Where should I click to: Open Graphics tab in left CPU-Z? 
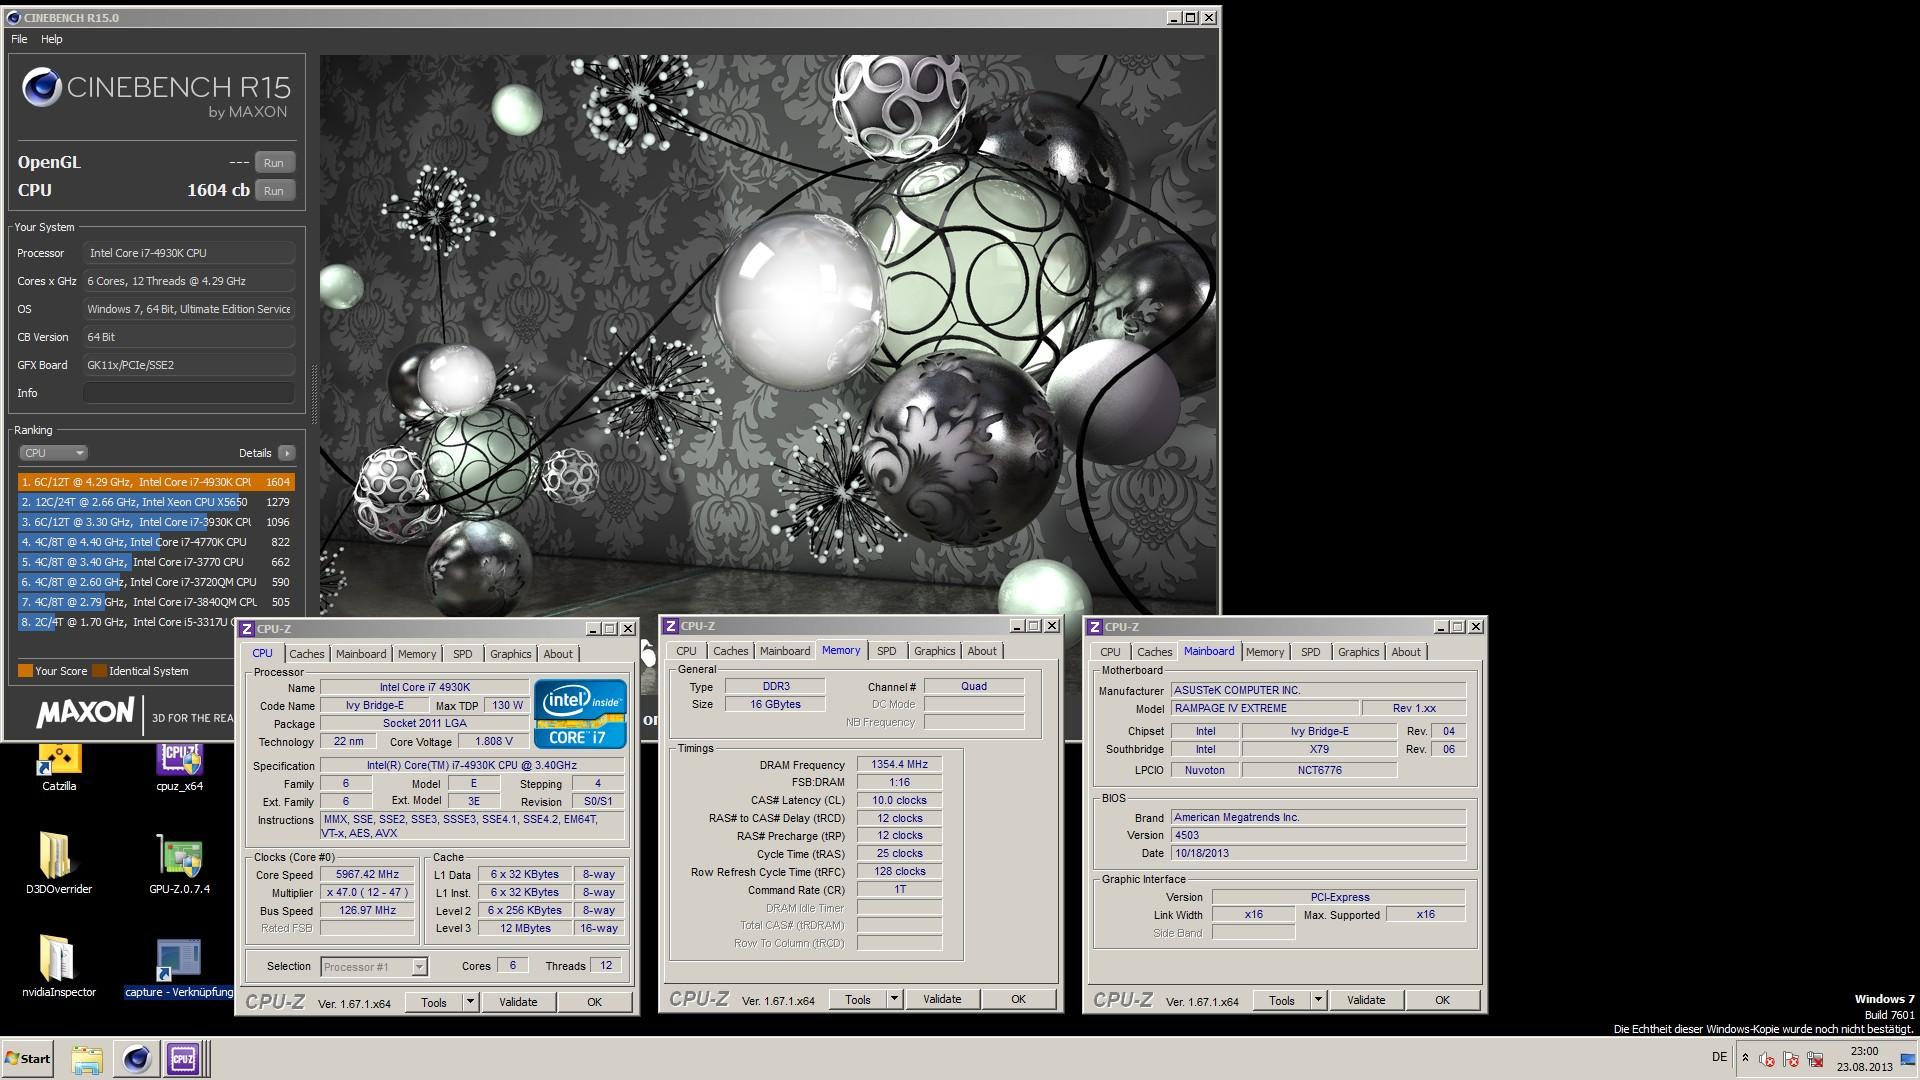click(510, 654)
